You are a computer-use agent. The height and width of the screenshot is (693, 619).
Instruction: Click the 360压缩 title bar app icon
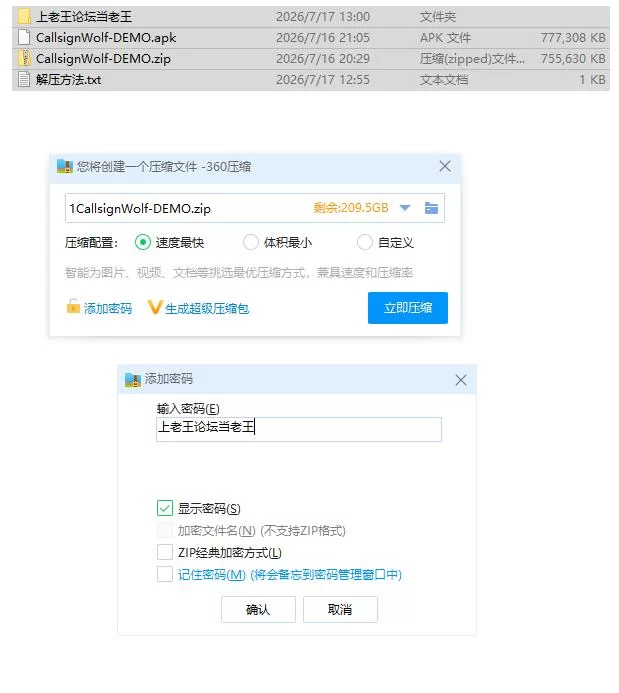[65, 166]
